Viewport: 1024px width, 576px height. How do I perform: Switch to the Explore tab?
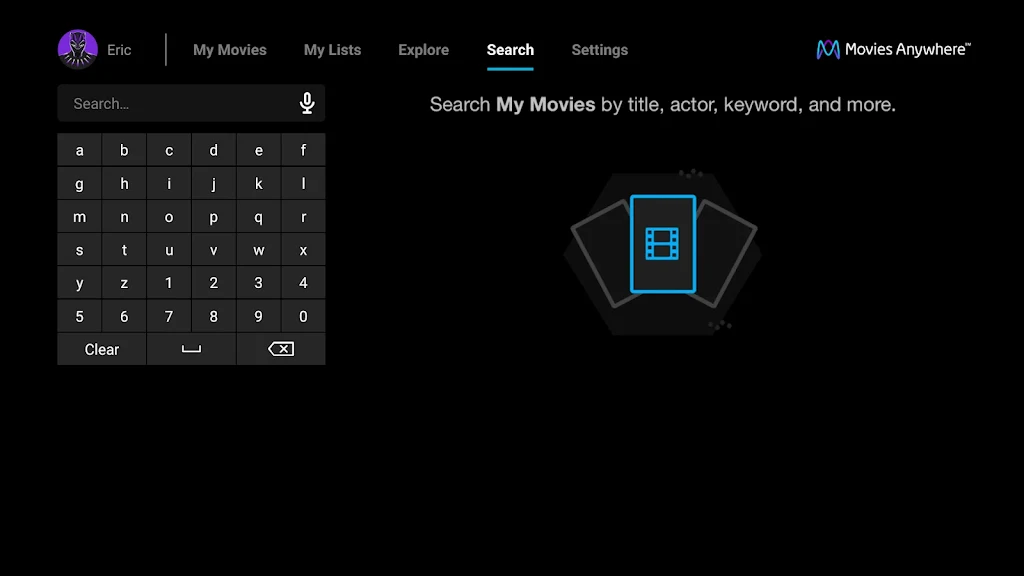click(x=423, y=50)
